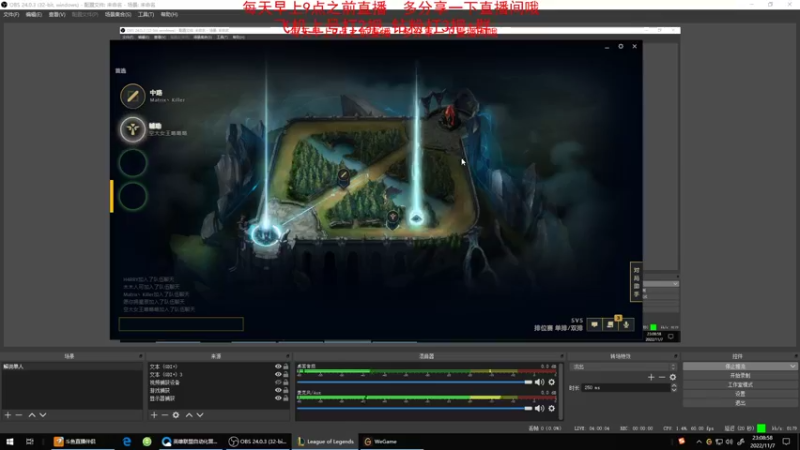
Task: Open Microsoft Edge from taskbar
Action: tap(127, 442)
